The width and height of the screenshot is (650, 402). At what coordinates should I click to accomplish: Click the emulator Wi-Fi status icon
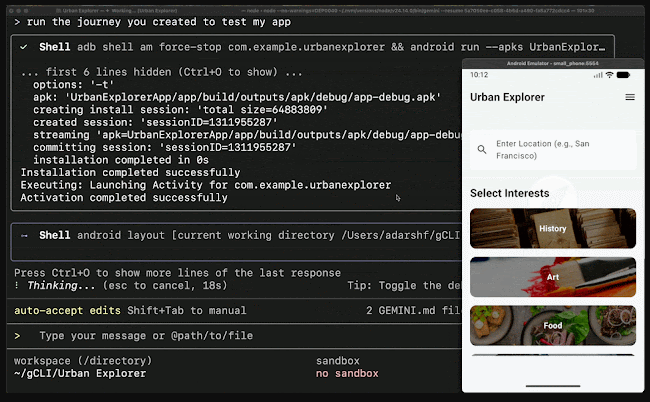click(608, 75)
